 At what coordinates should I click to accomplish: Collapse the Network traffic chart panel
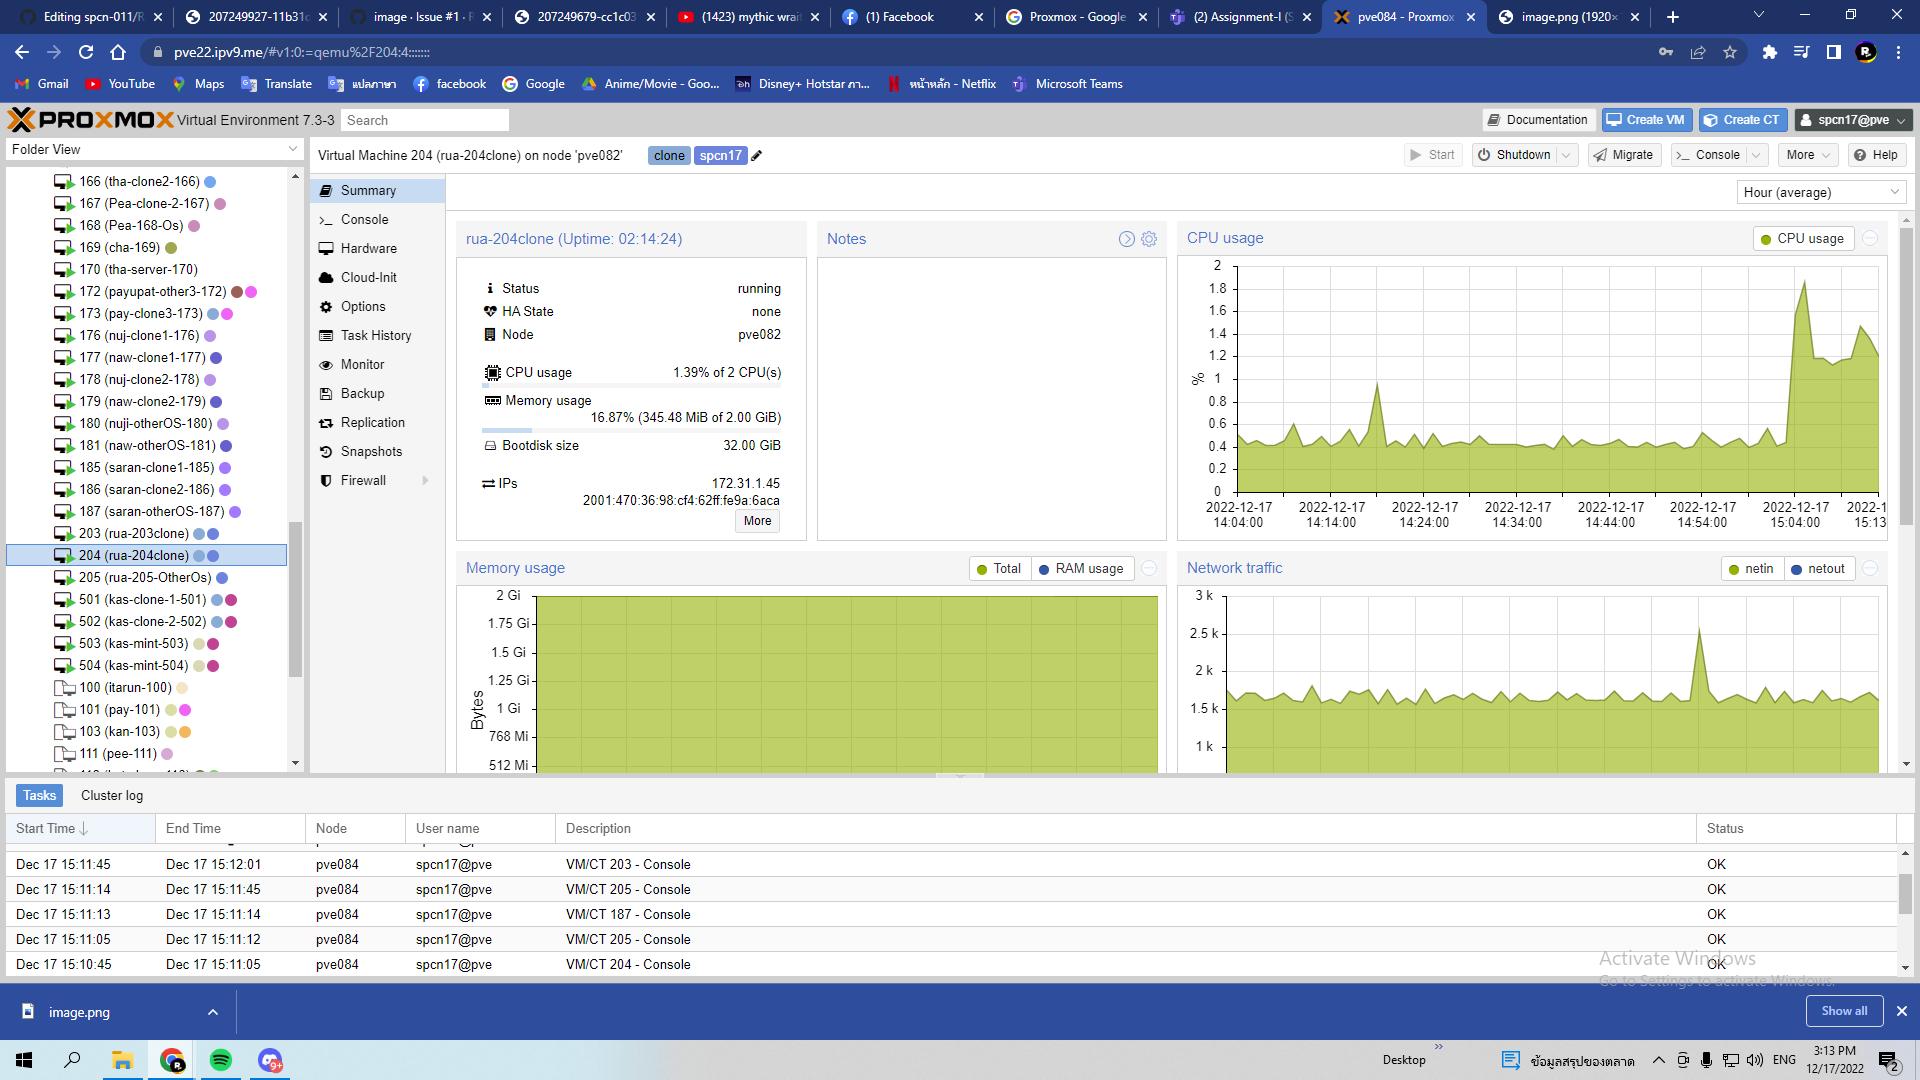point(1870,568)
